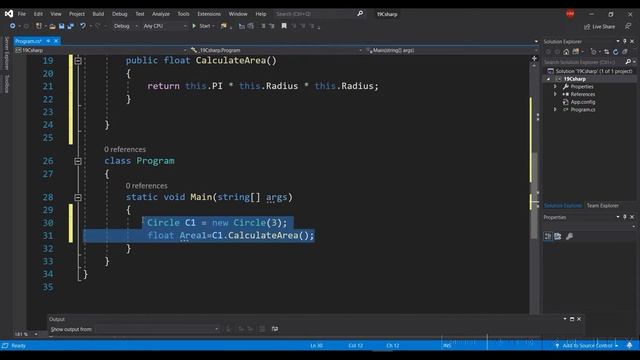
Task: Click the Collapse All icon in Solution Explorer
Action: [625, 52]
